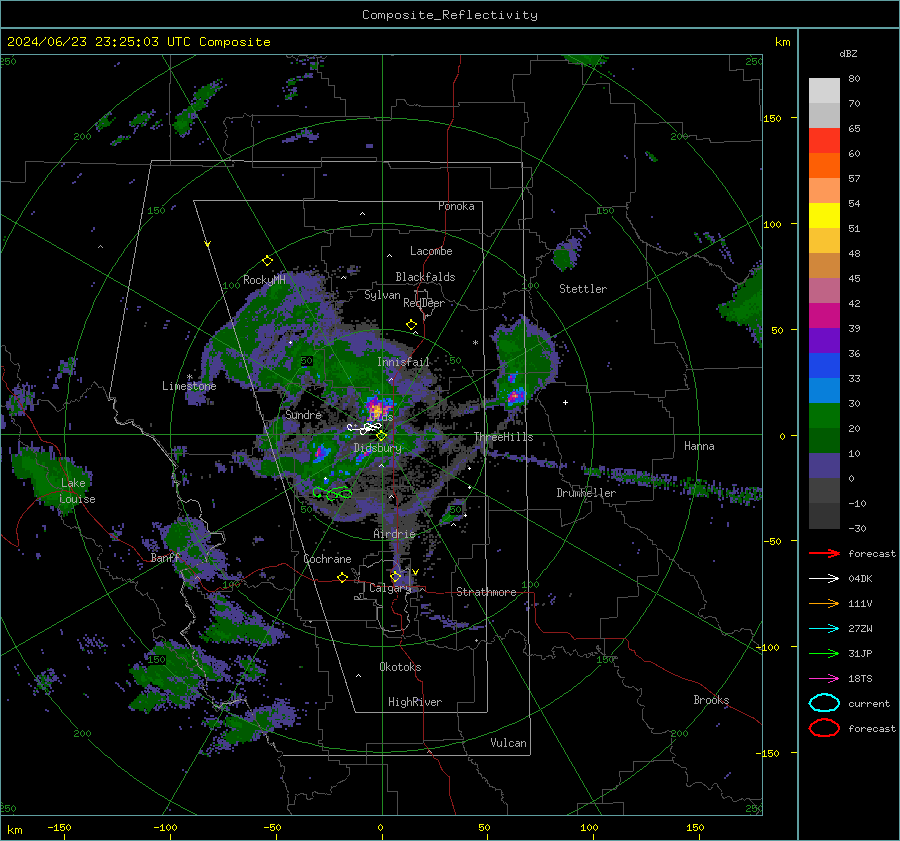Image resolution: width=900 pixels, height=841 pixels.
Task: Click the intense magenta storm core above Olds
Action: point(376,408)
